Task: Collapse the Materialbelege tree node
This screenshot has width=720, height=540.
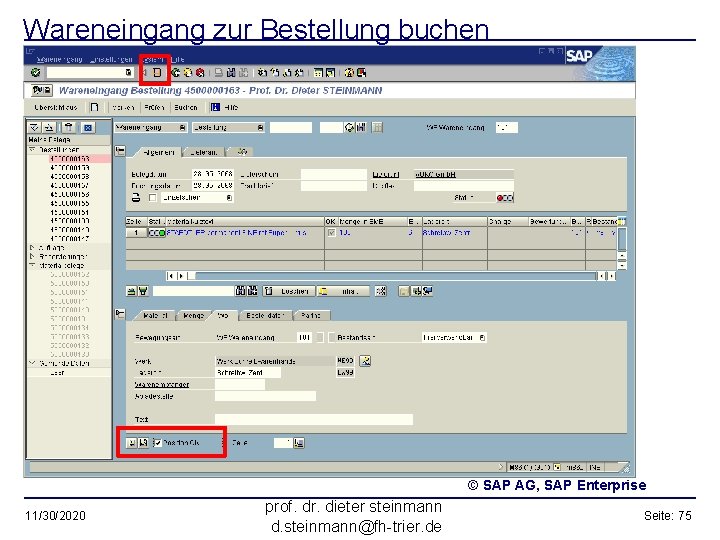Action: pyautogui.click(x=32, y=266)
